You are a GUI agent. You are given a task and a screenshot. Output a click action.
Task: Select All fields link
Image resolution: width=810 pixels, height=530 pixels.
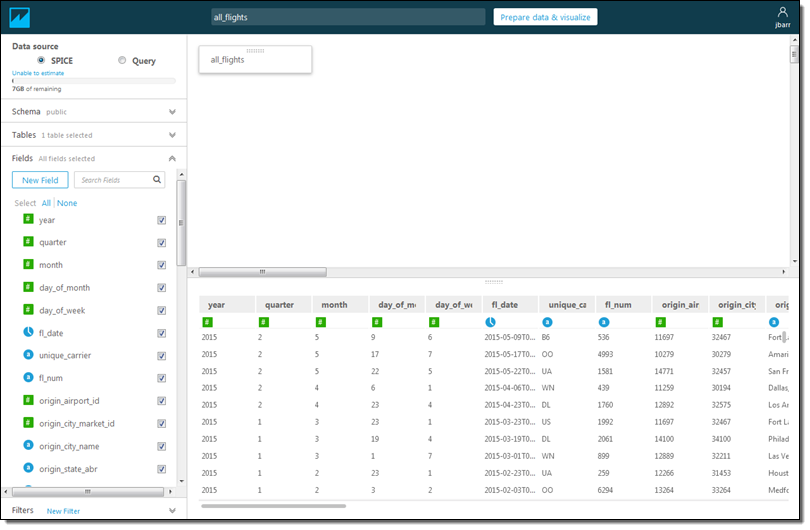coord(46,203)
